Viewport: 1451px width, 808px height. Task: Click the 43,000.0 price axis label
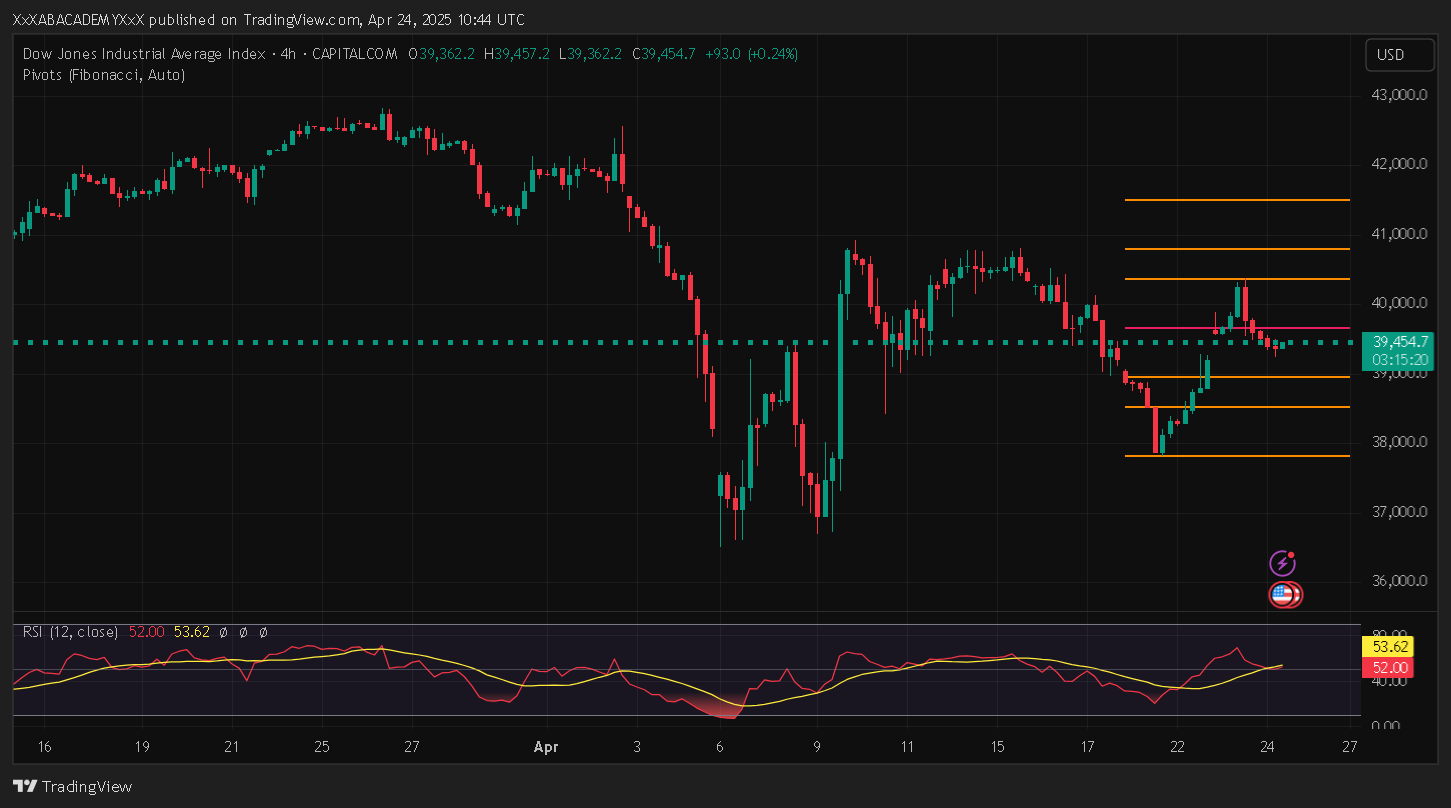coord(1397,95)
